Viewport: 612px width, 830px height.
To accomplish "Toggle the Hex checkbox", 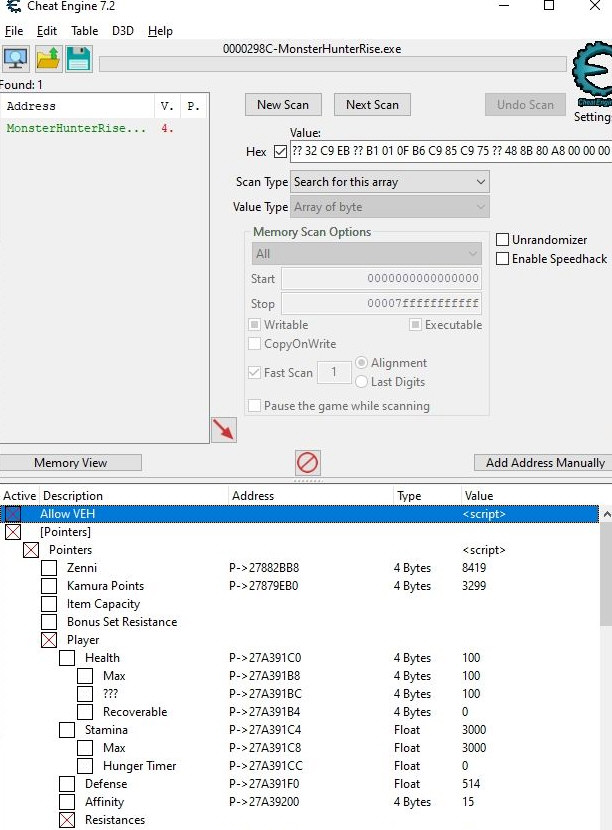I will point(280,151).
